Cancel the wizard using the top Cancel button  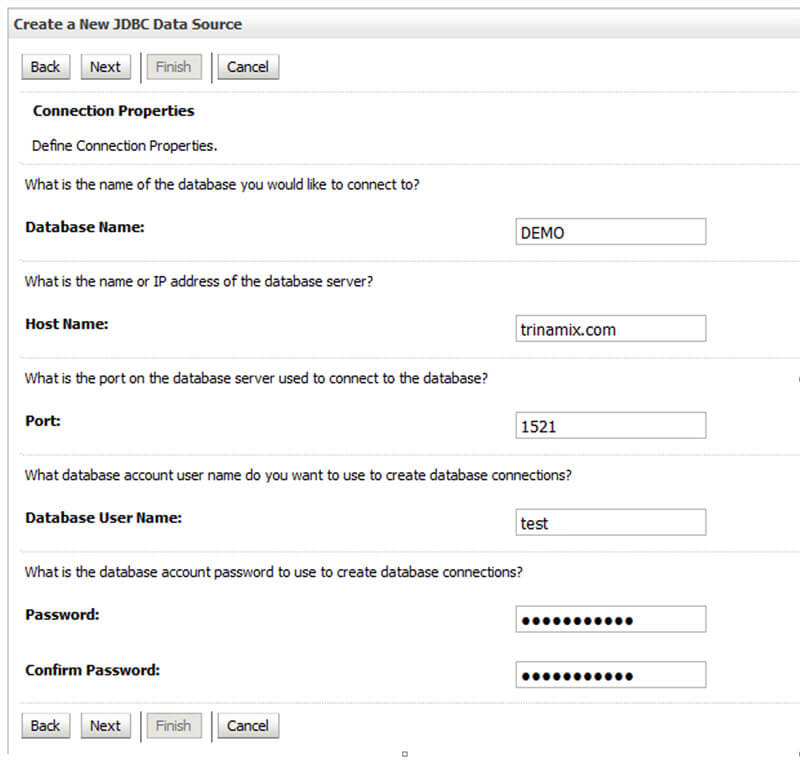click(248, 67)
